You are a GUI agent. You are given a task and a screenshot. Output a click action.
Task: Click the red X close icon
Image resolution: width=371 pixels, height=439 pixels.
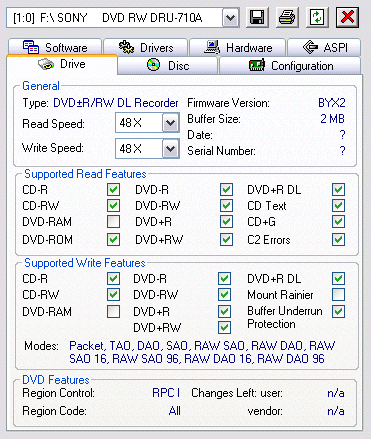tap(348, 17)
